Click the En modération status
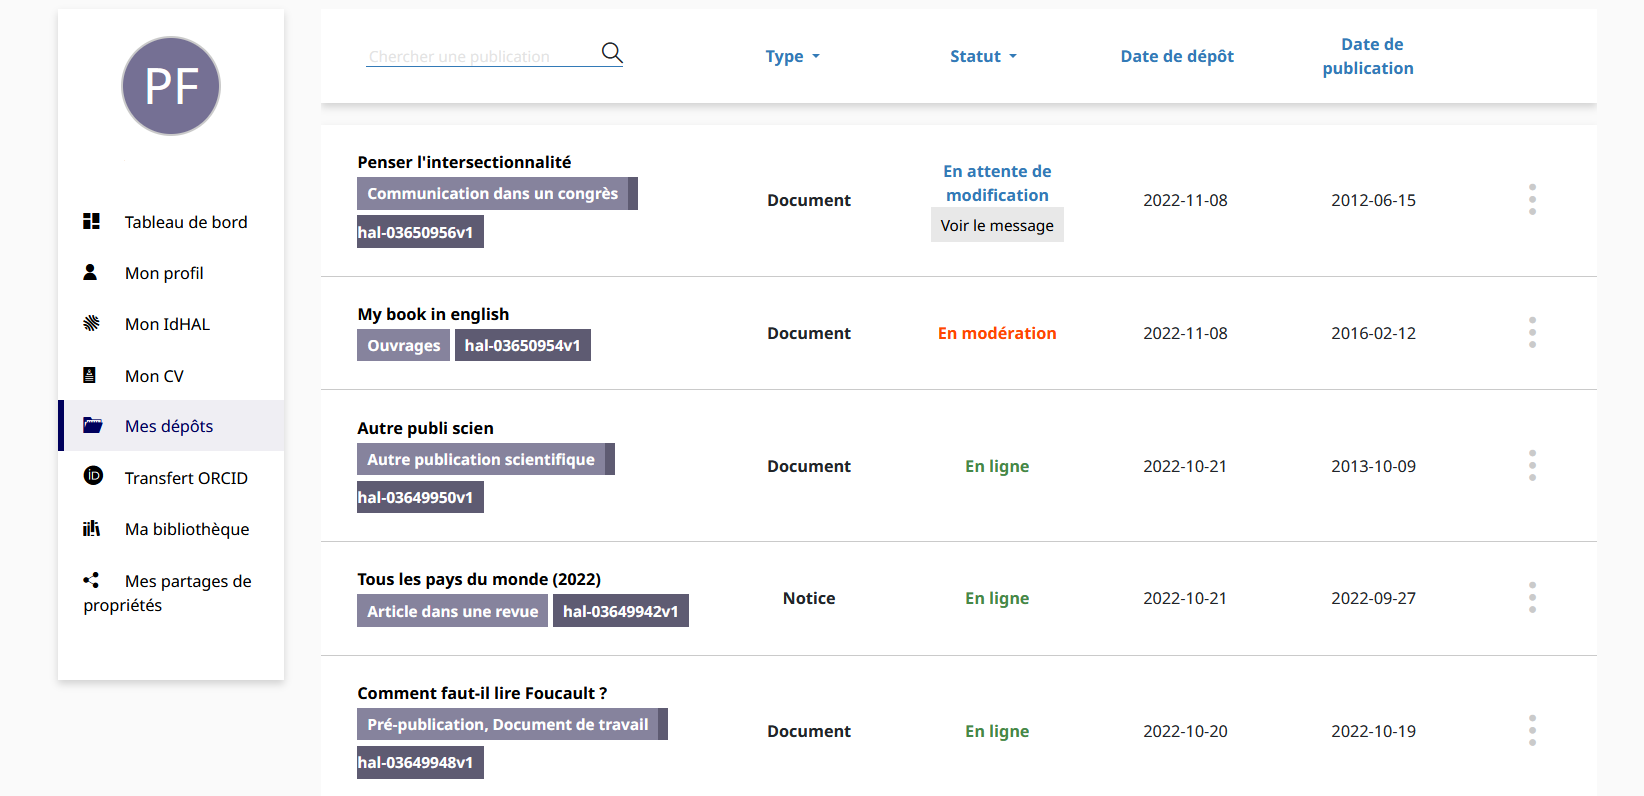The width and height of the screenshot is (1644, 796). [x=997, y=333]
